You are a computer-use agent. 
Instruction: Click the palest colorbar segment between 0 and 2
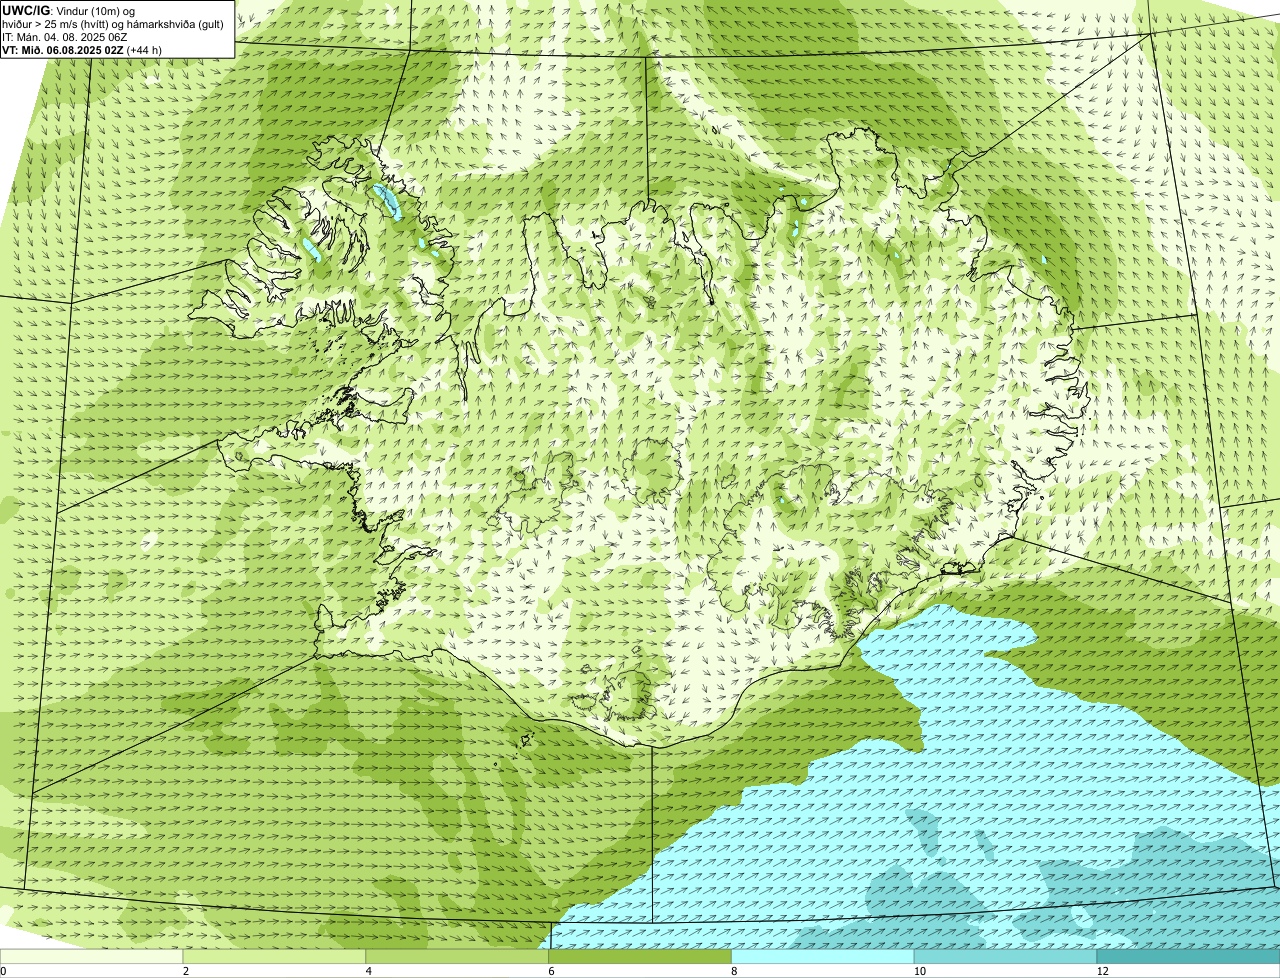[x=92, y=957]
